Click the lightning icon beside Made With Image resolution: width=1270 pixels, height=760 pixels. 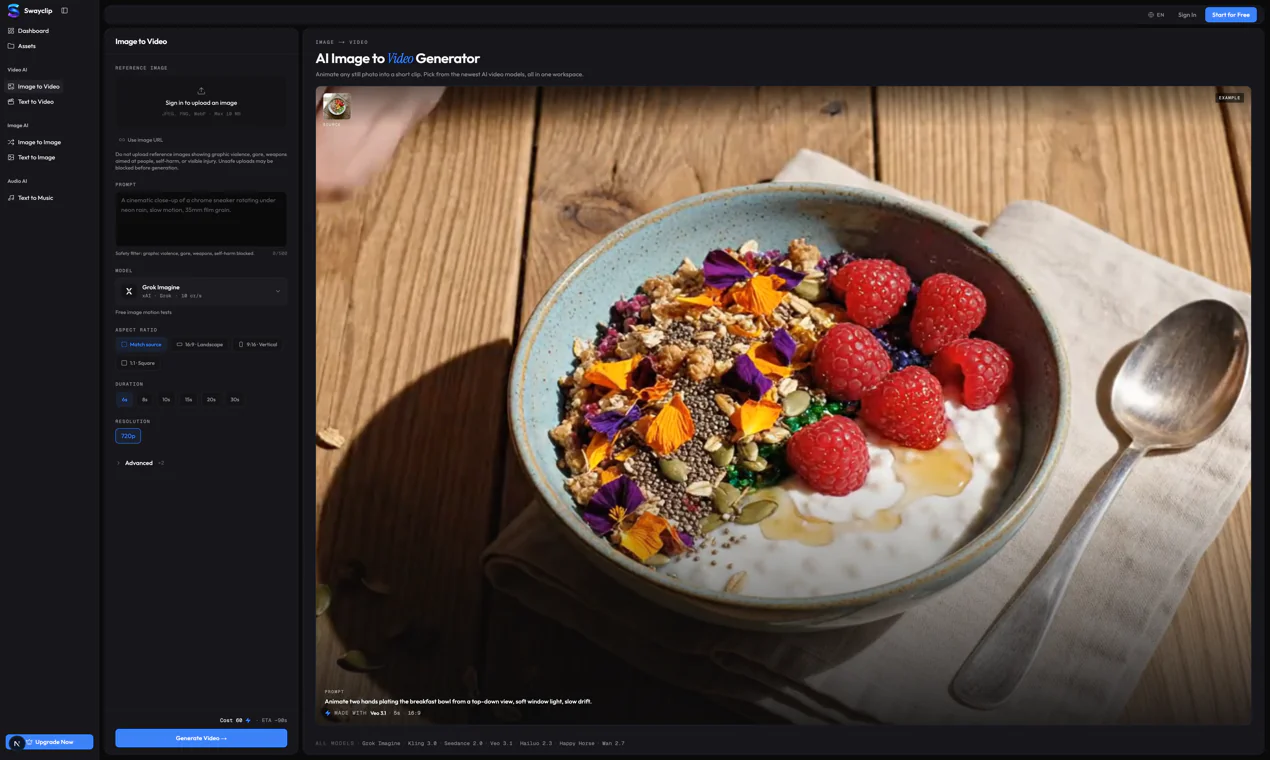click(328, 713)
